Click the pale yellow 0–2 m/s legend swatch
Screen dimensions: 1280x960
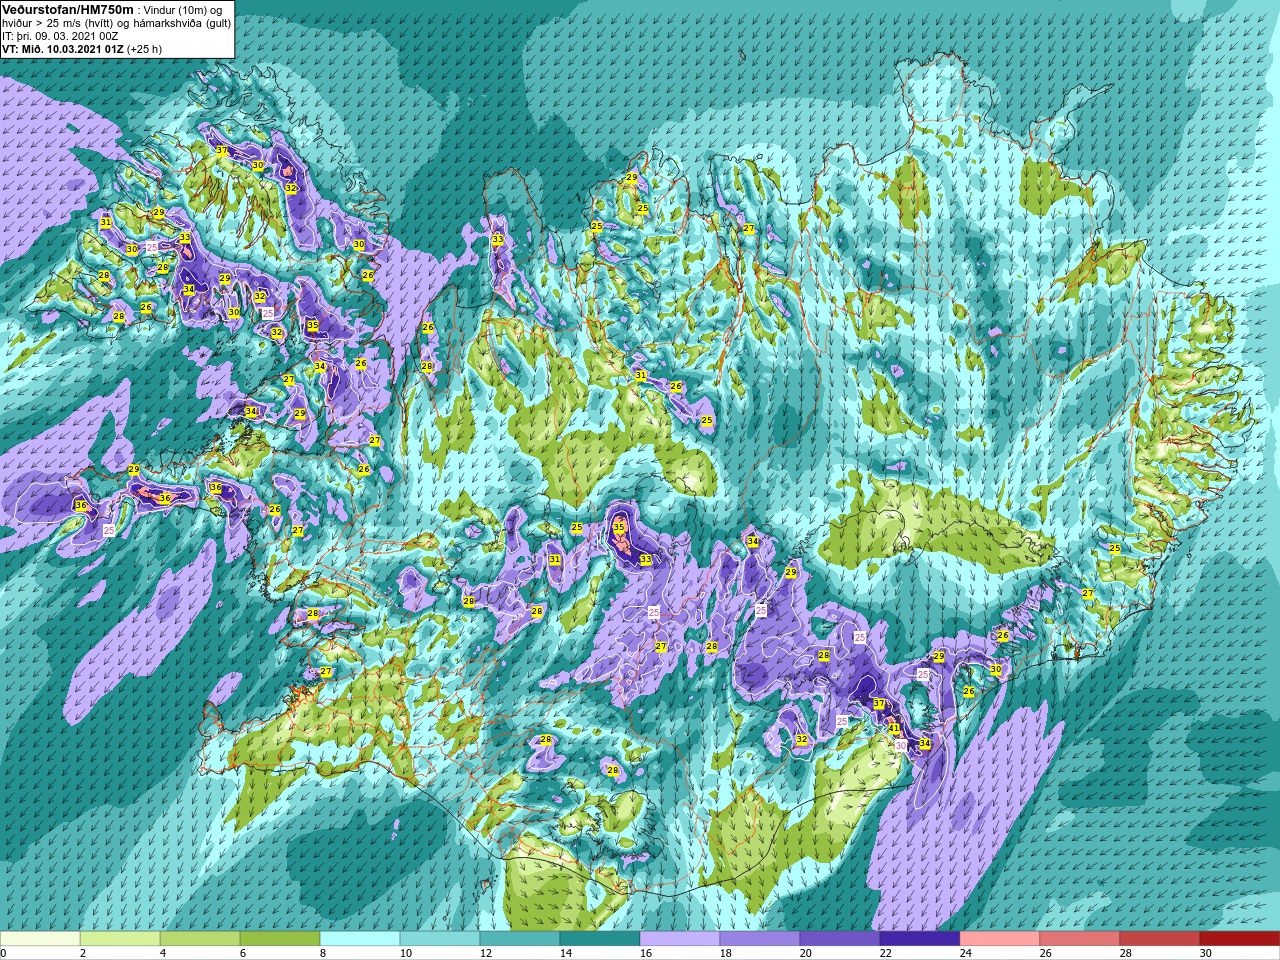[x=40, y=939]
